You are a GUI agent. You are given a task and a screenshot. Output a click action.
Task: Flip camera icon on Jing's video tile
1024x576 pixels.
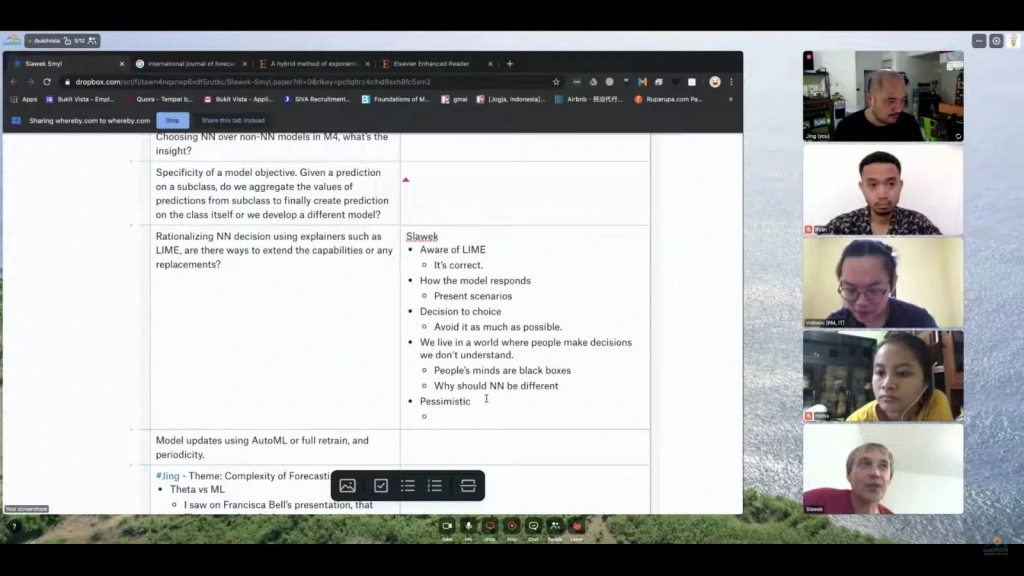958,136
